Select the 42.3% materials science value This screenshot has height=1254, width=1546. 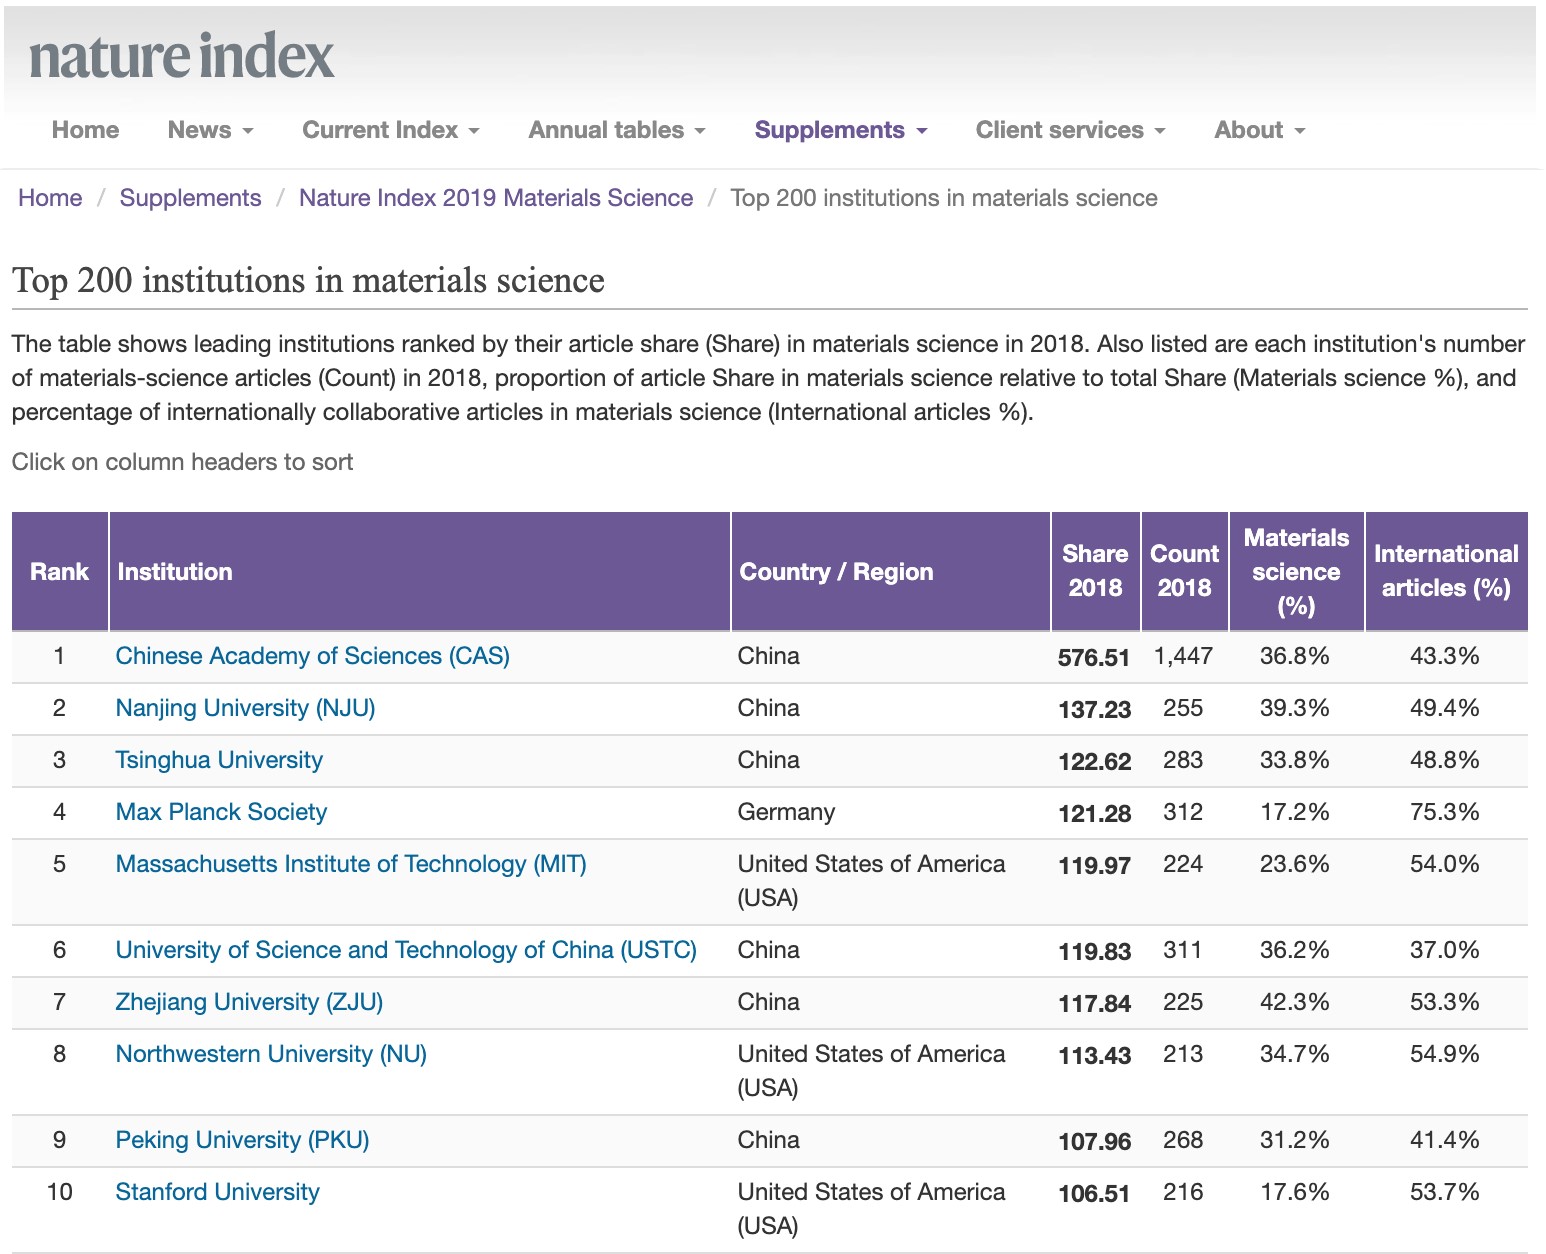pyautogui.click(x=1295, y=1002)
